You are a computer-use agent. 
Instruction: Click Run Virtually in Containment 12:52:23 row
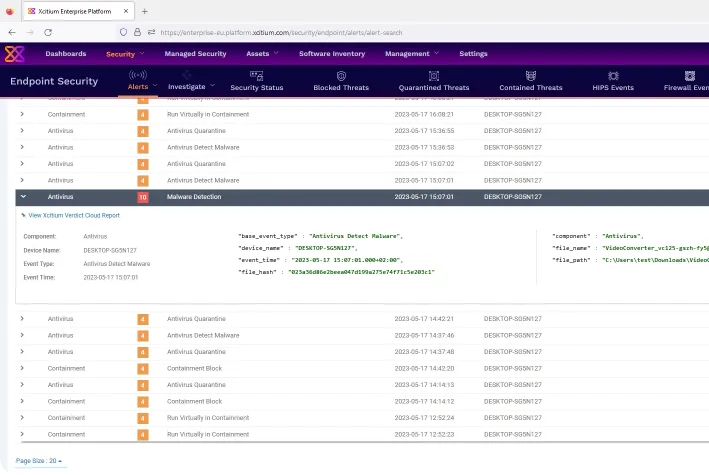point(208,435)
